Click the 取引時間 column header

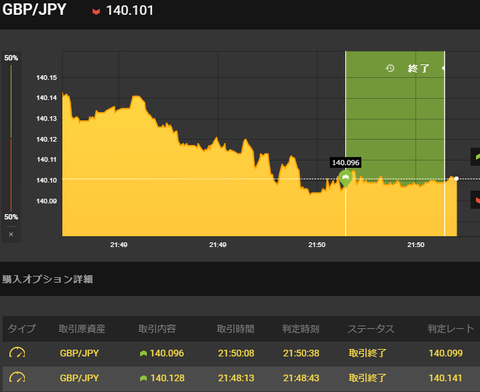(x=236, y=329)
